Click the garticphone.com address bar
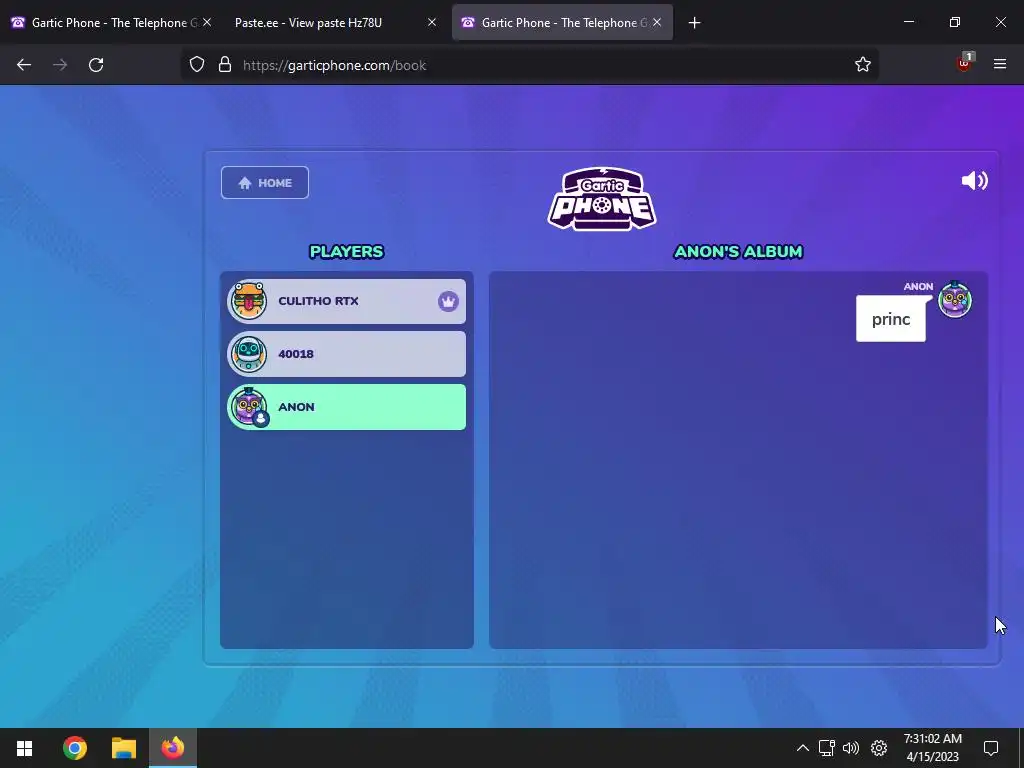The image size is (1024, 768). (x=529, y=65)
